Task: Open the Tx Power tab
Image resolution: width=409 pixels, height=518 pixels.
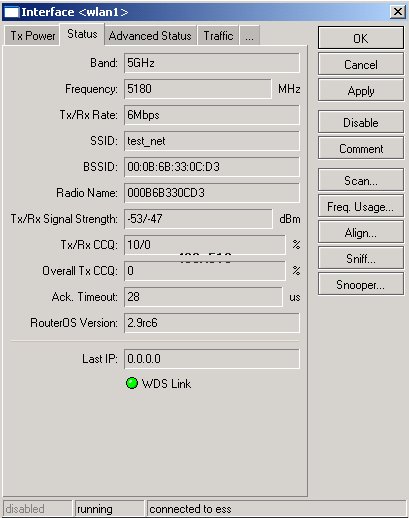Action: 32,36
